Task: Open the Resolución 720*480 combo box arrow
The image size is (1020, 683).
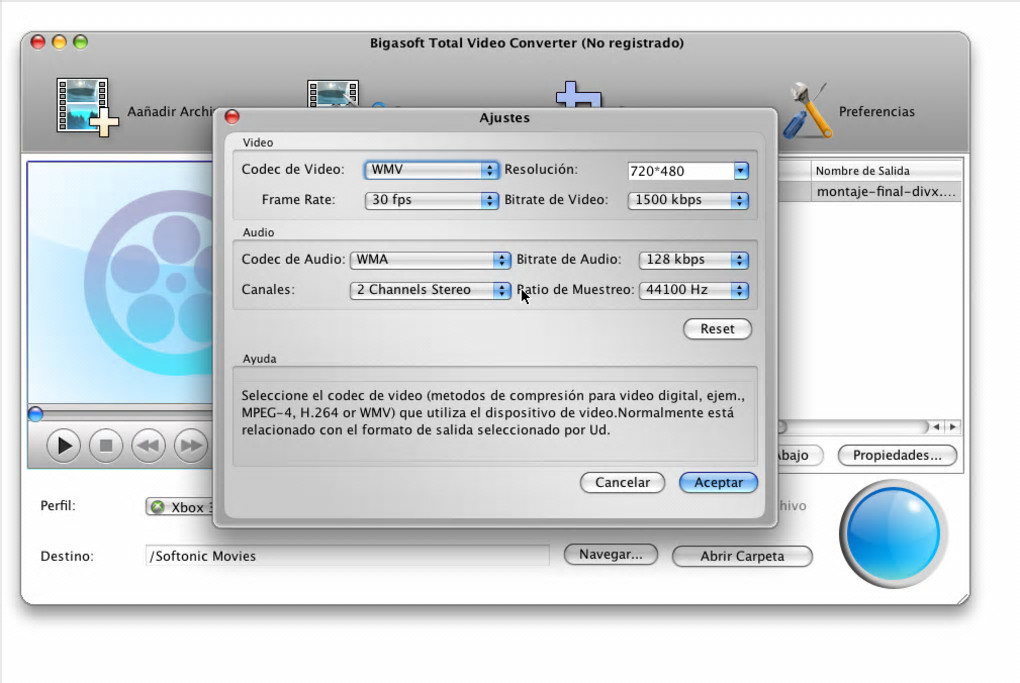Action: 741,170
